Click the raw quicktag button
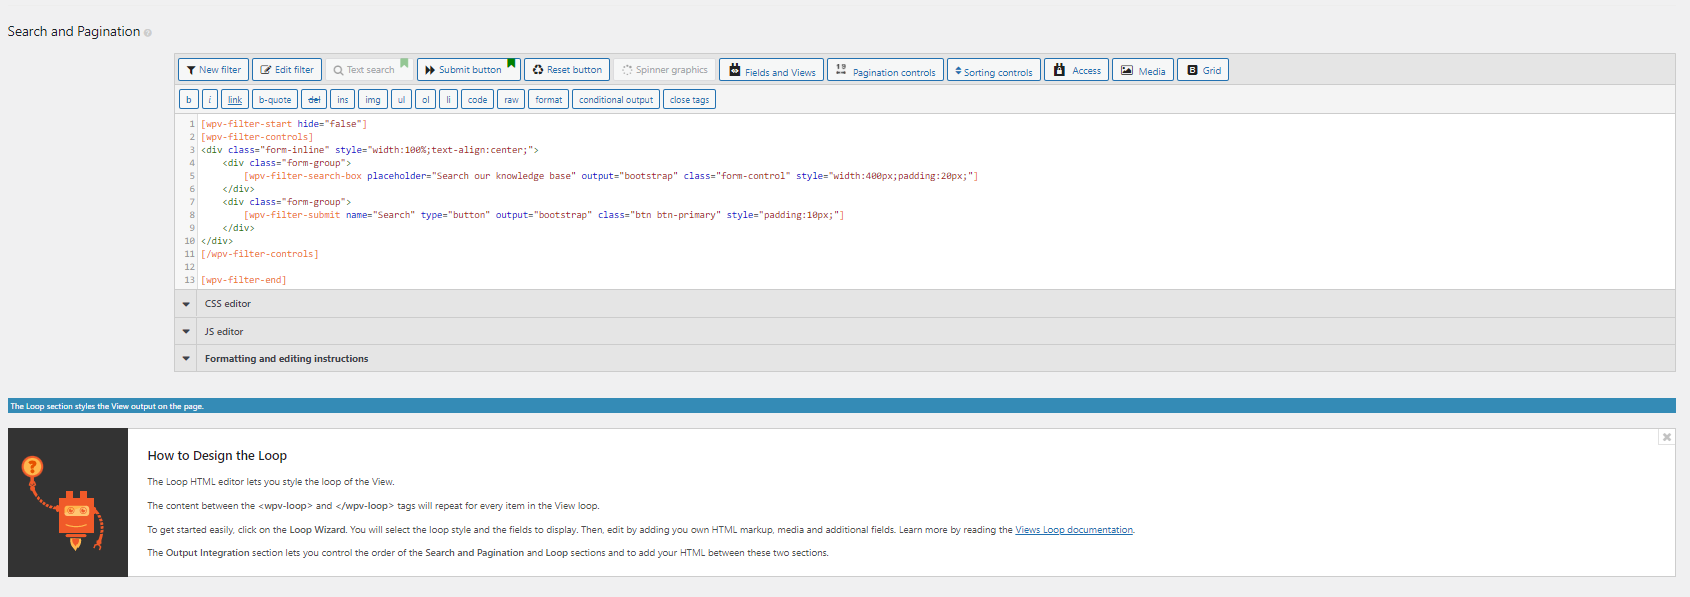This screenshot has height=597, width=1690. click(x=511, y=100)
